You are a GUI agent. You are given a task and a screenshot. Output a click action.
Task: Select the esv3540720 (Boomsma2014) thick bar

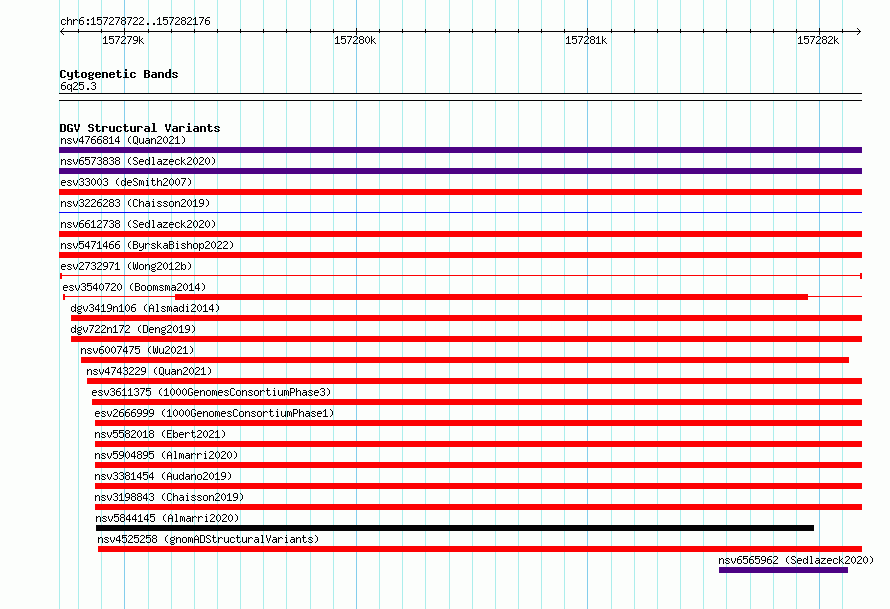492,297
